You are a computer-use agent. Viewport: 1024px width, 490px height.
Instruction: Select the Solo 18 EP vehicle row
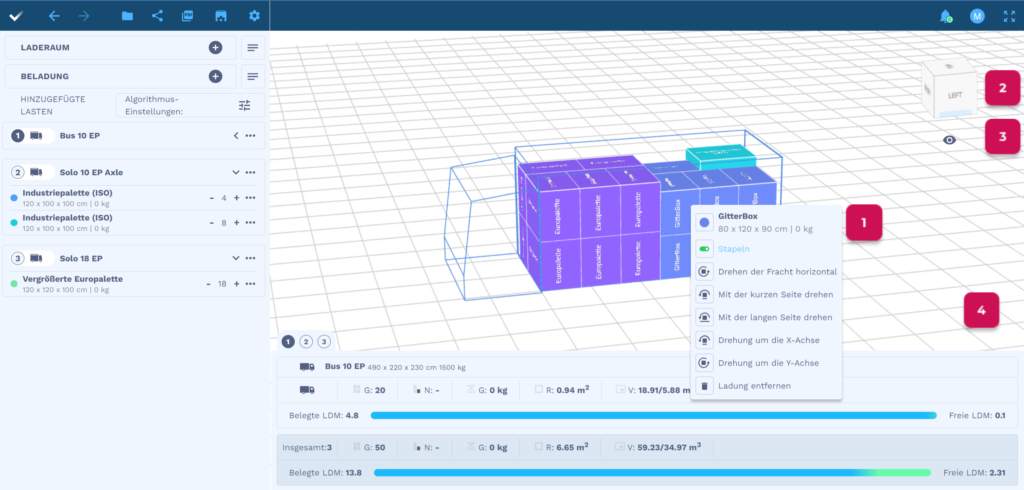click(x=133, y=258)
